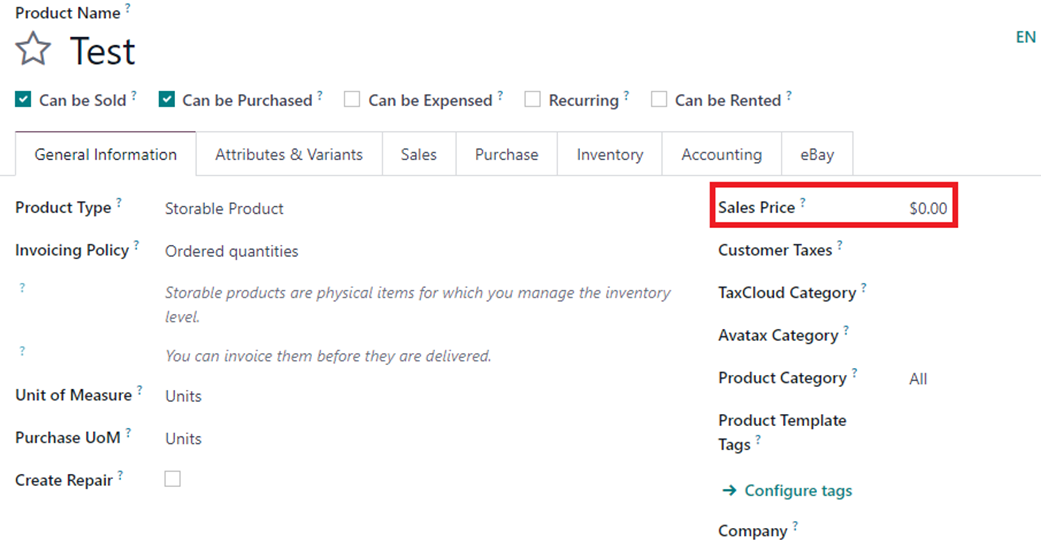Viewport: 1041px width, 557px height.
Task: Open the Invoicing Policy selection Ordered quantities
Action: coord(232,251)
